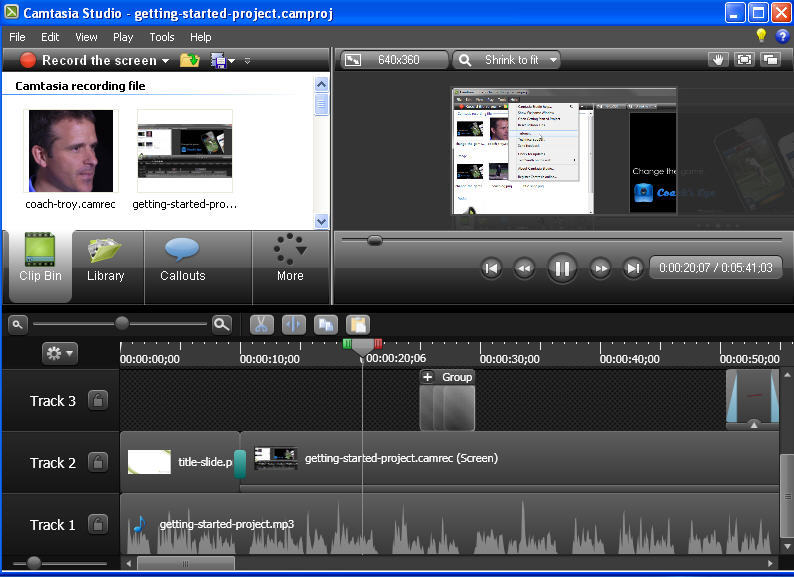Image resolution: width=794 pixels, height=577 pixels.
Task: Click the timeline vertical scroll down arrow
Action: point(787,547)
